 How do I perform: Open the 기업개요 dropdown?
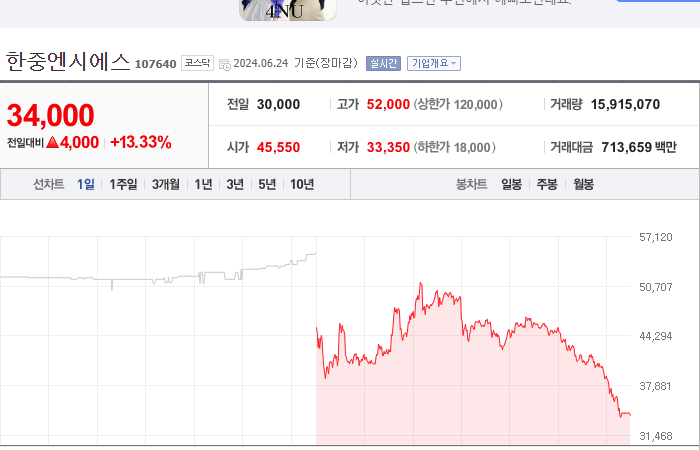433,63
